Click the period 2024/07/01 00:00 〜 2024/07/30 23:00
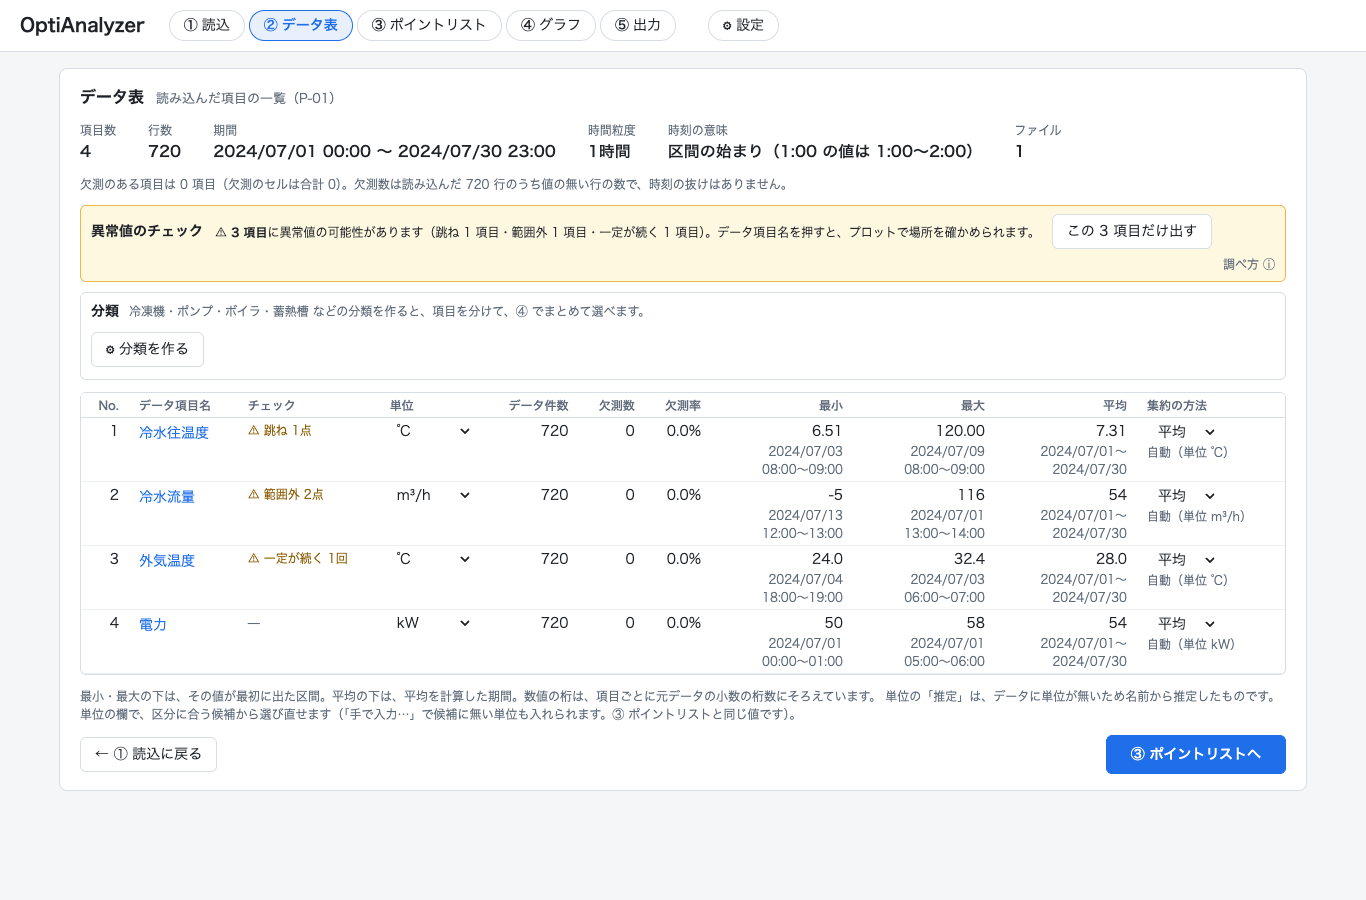This screenshot has height=900, width=1366. tap(384, 151)
